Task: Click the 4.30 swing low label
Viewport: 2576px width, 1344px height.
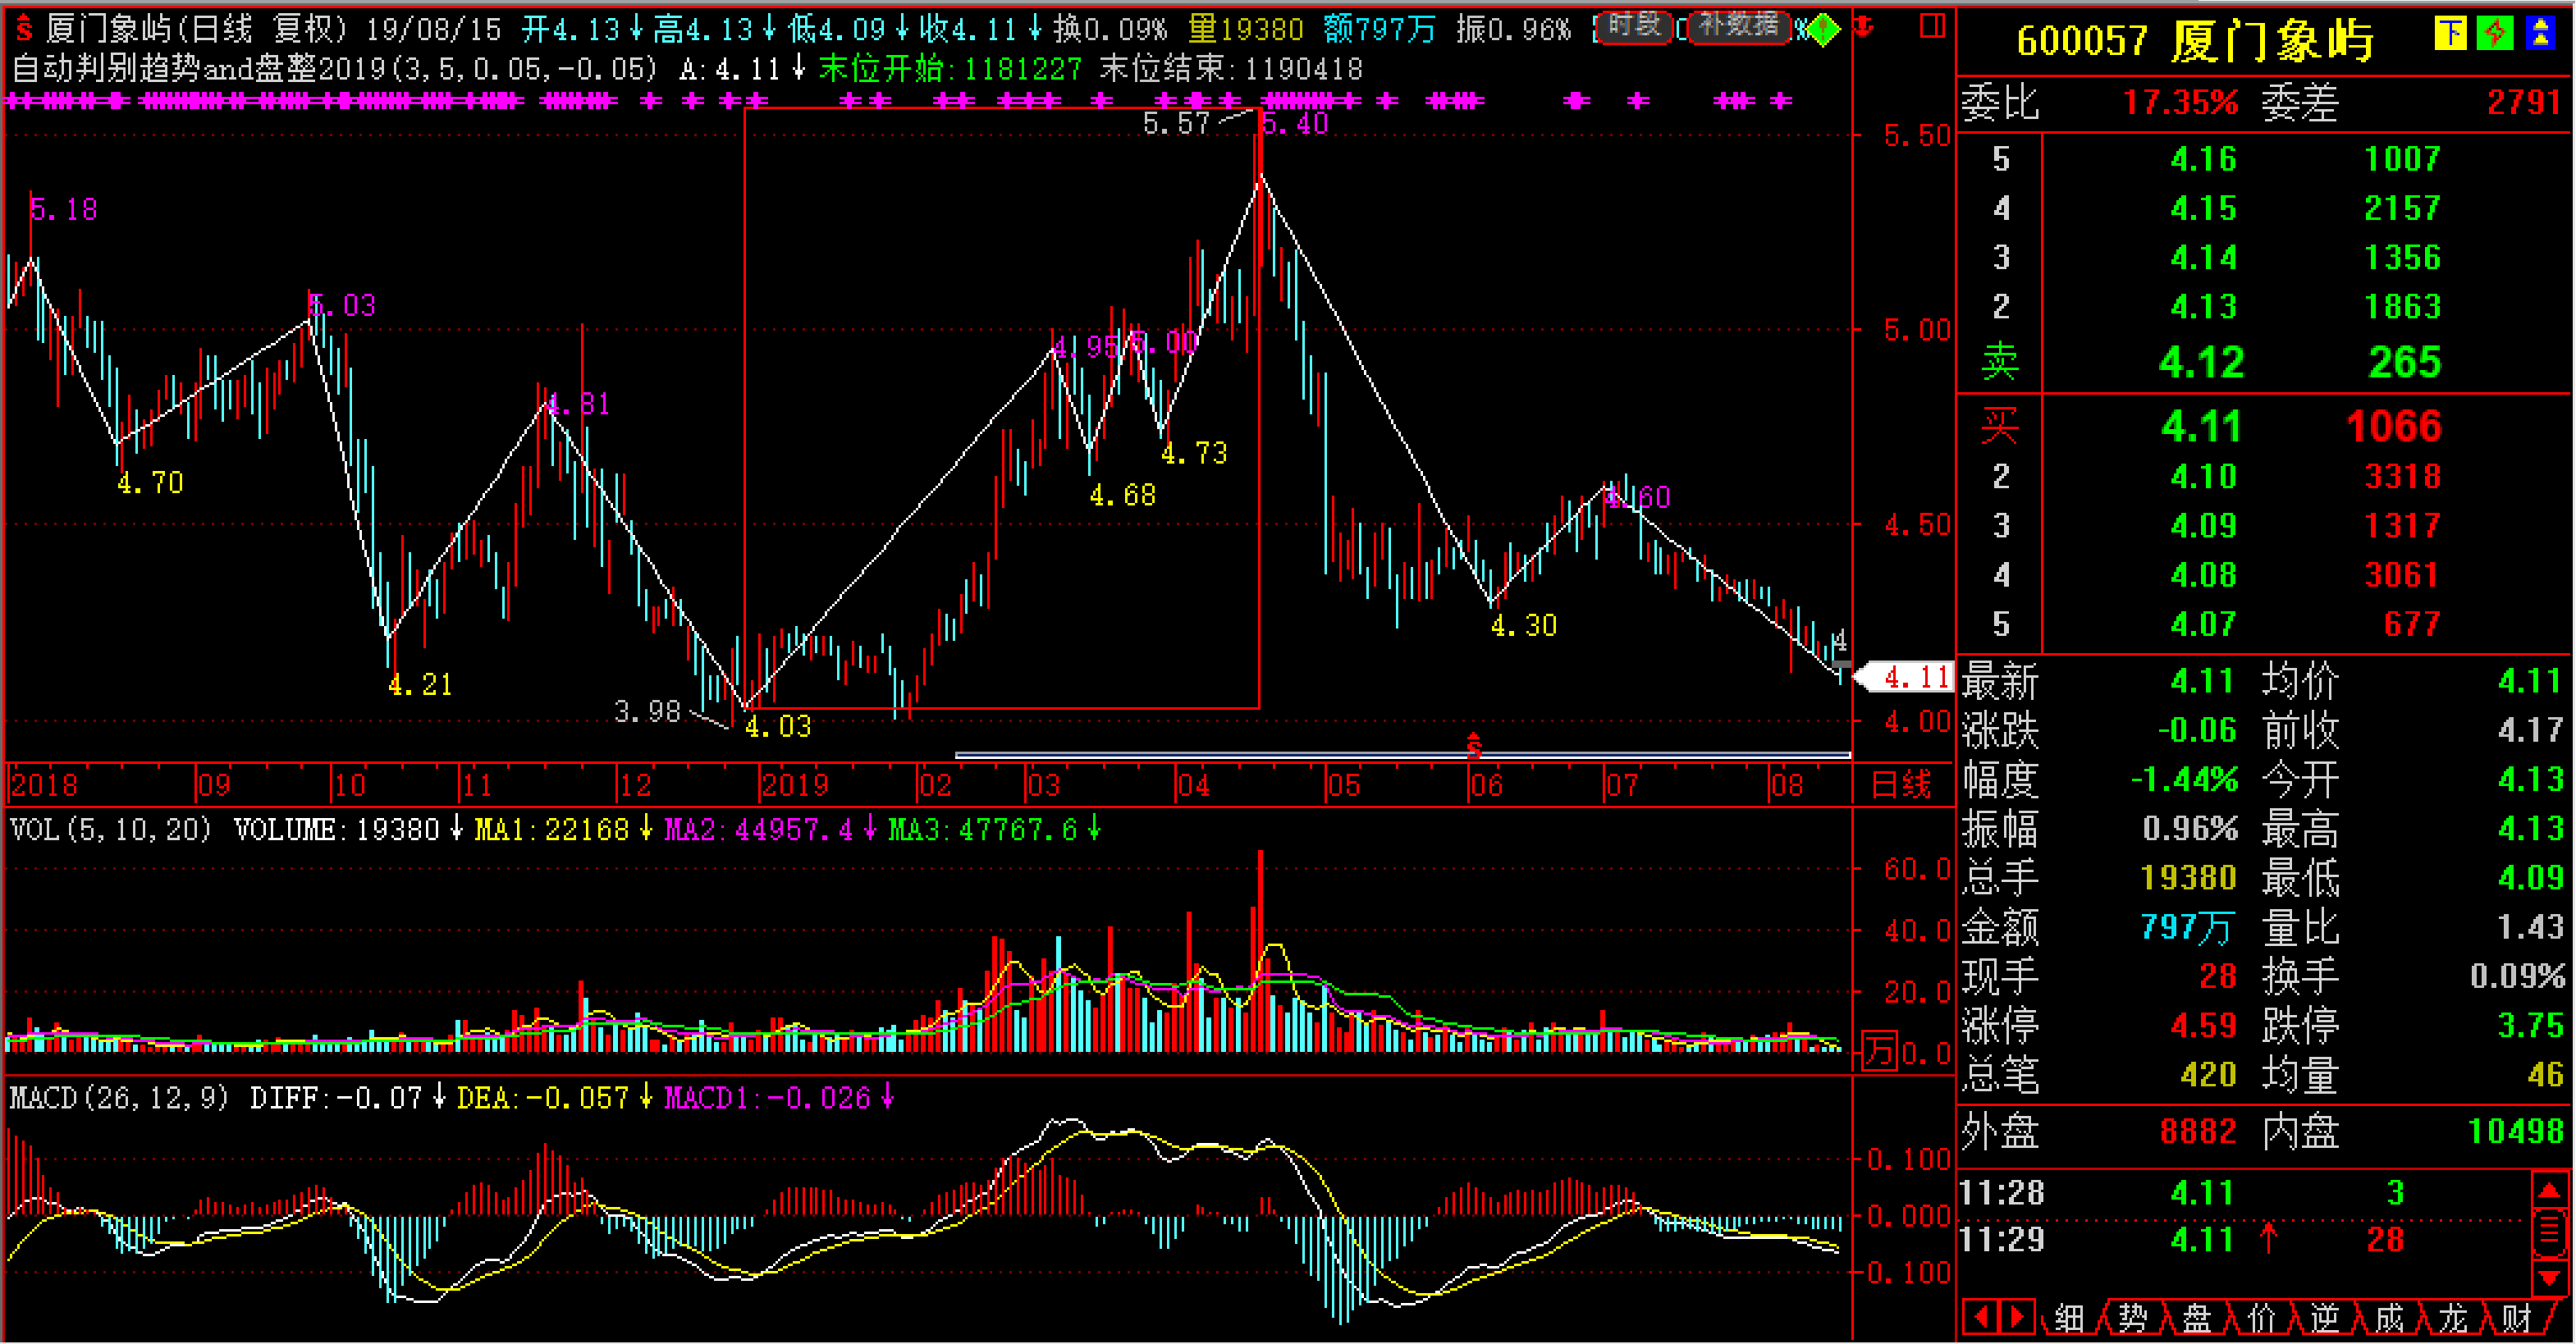Action: (1523, 625)
